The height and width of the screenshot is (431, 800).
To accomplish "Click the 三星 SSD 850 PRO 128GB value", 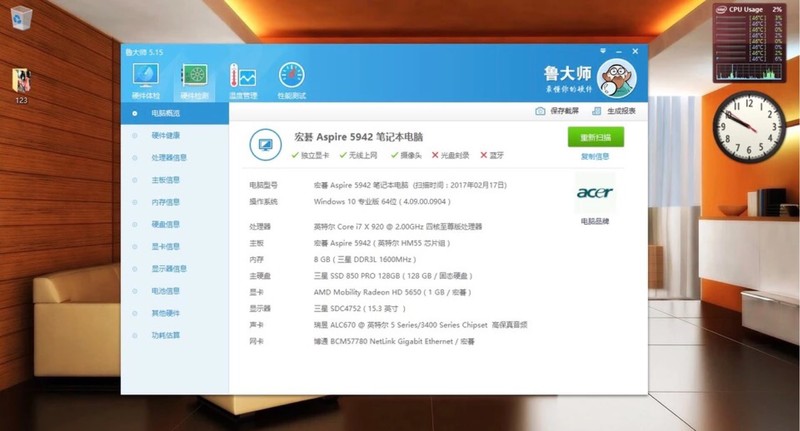I will click(393, 276).
